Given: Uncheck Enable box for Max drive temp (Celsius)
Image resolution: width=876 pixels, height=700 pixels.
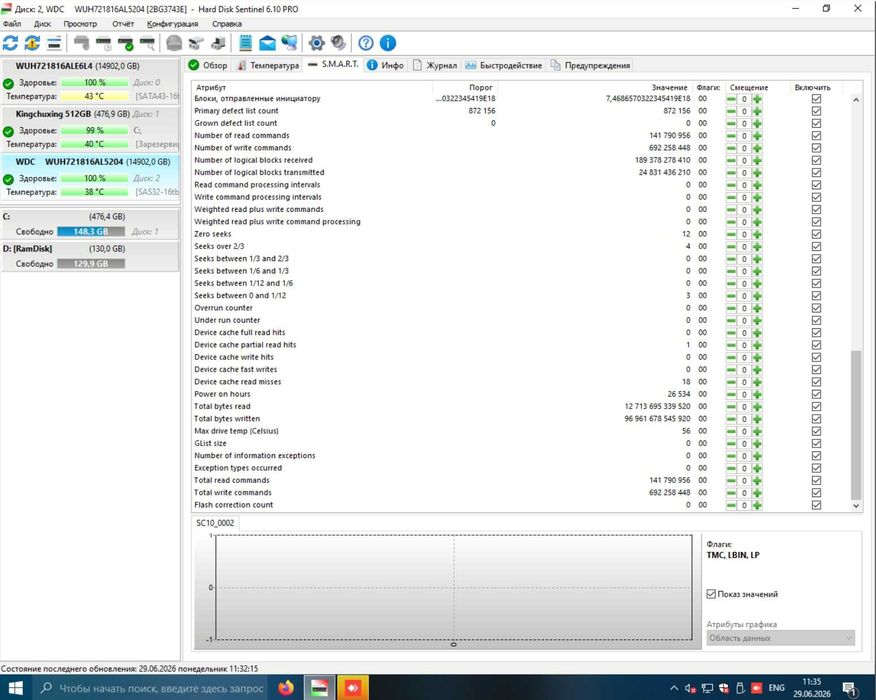Looking at the screenshot, I should point(816,431).
